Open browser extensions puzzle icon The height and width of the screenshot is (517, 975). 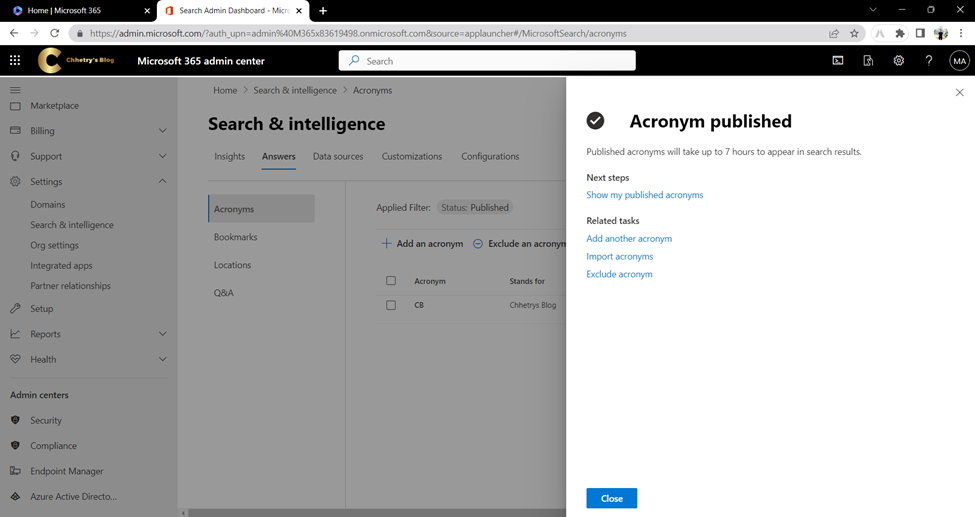pyautogui.click(x=900, y=34)
